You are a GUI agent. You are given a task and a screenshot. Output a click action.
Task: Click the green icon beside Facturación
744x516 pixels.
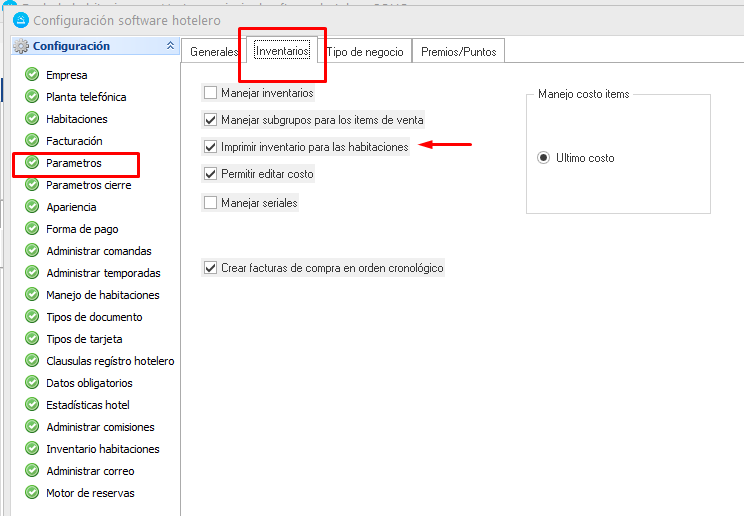32,141
